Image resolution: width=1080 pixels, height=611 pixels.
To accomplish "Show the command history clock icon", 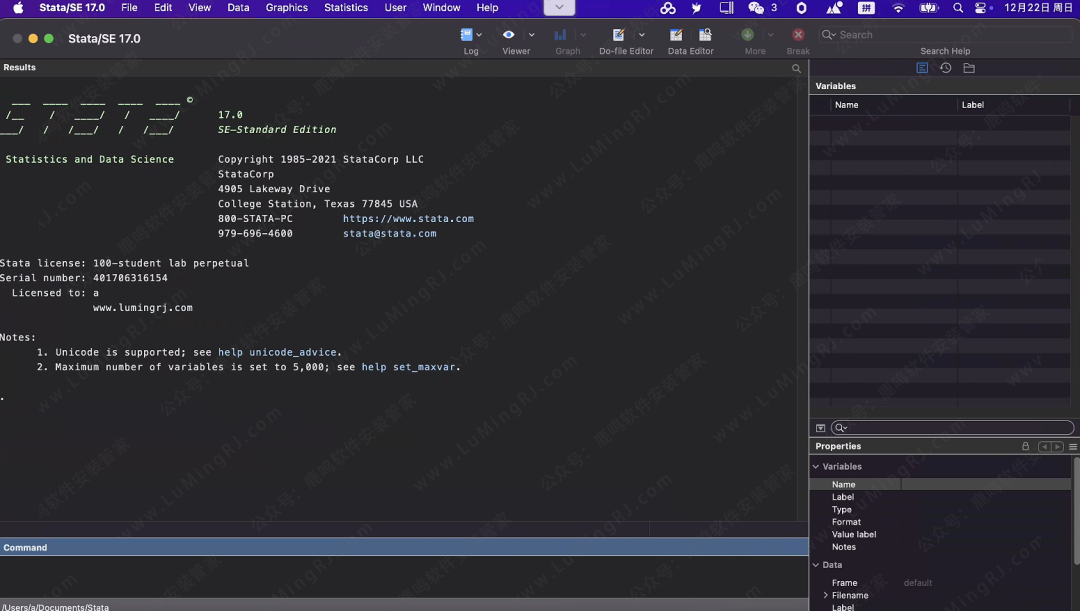I will pyautogui.click(x=945, y=68).
